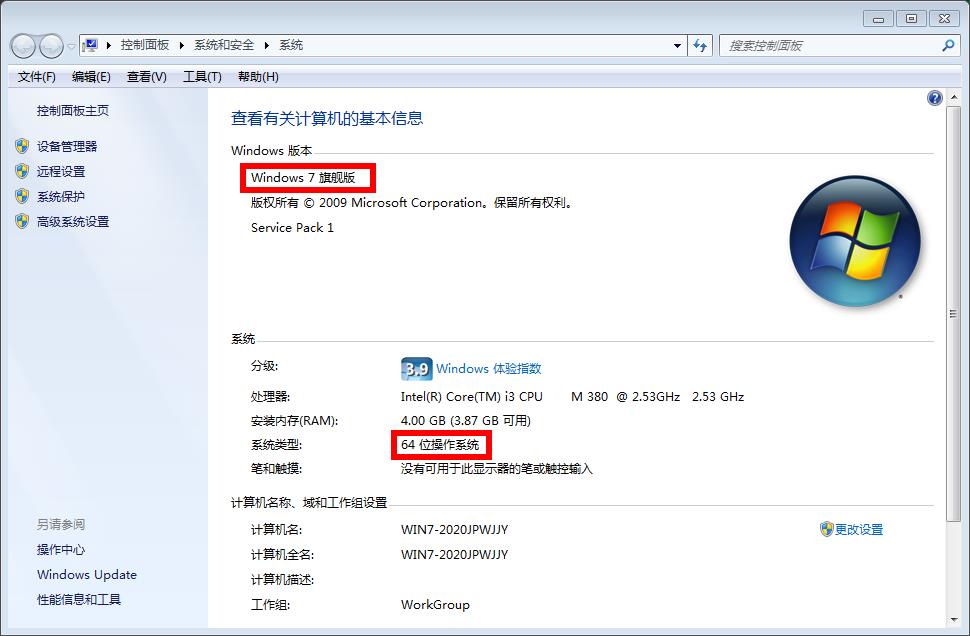Click the scrollbar down arrow
The height and width of the screenshot is (636, 970).
pos(953,619)
